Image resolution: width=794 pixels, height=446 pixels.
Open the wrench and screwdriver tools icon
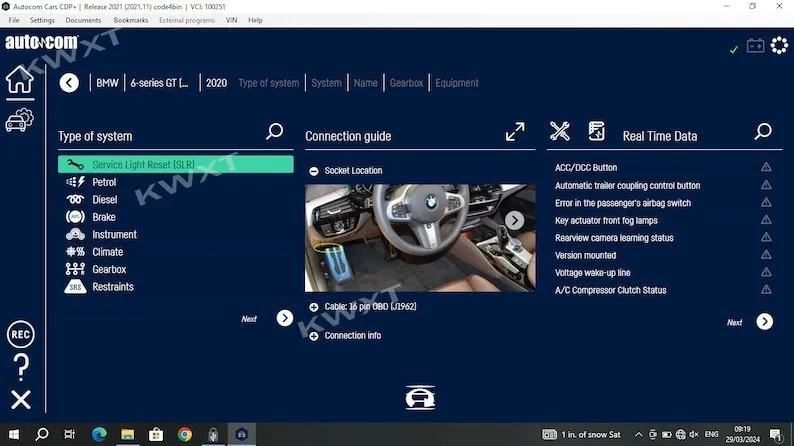pos(560,131)
